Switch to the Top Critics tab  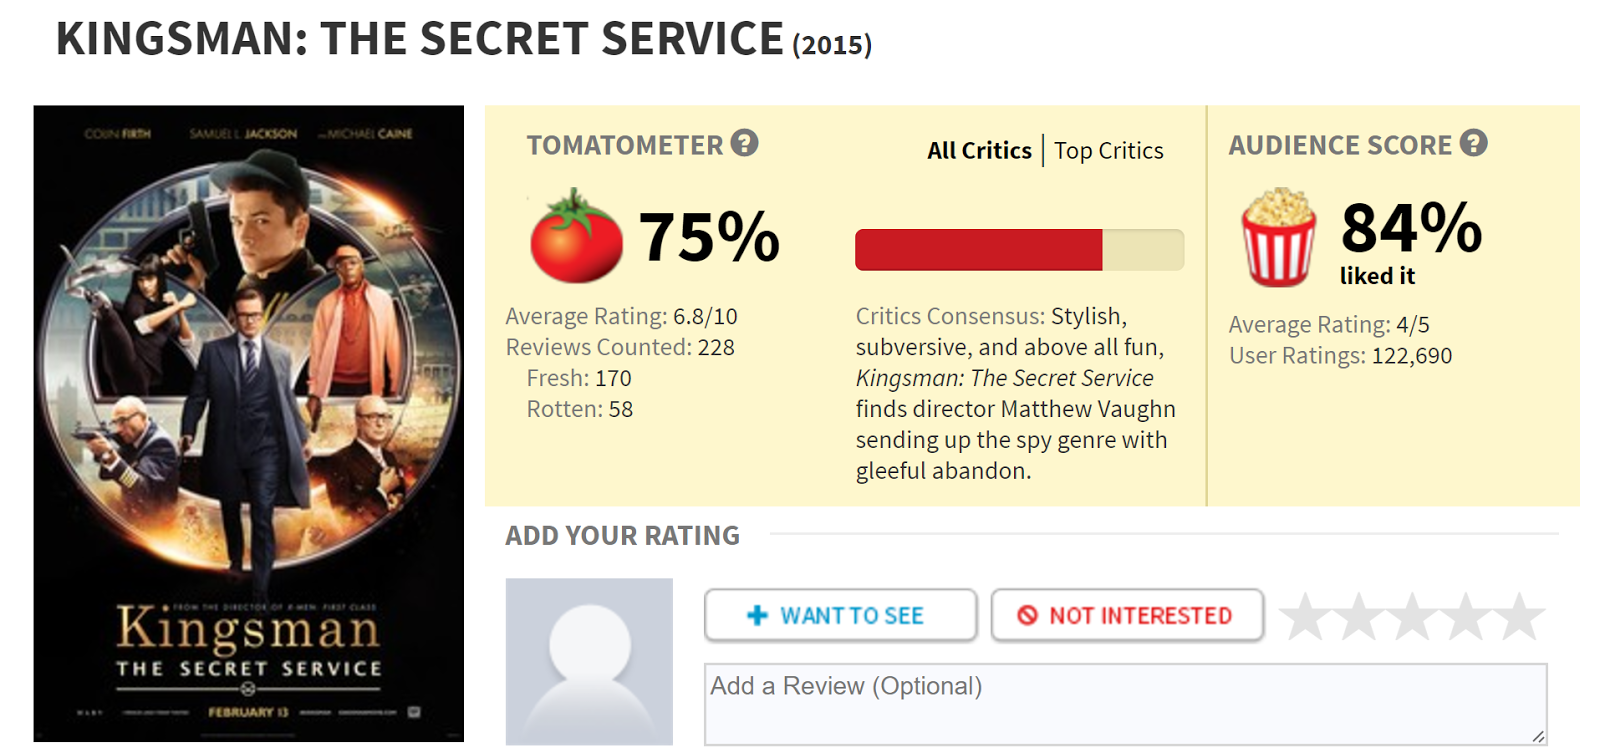tap(1108, 151)
